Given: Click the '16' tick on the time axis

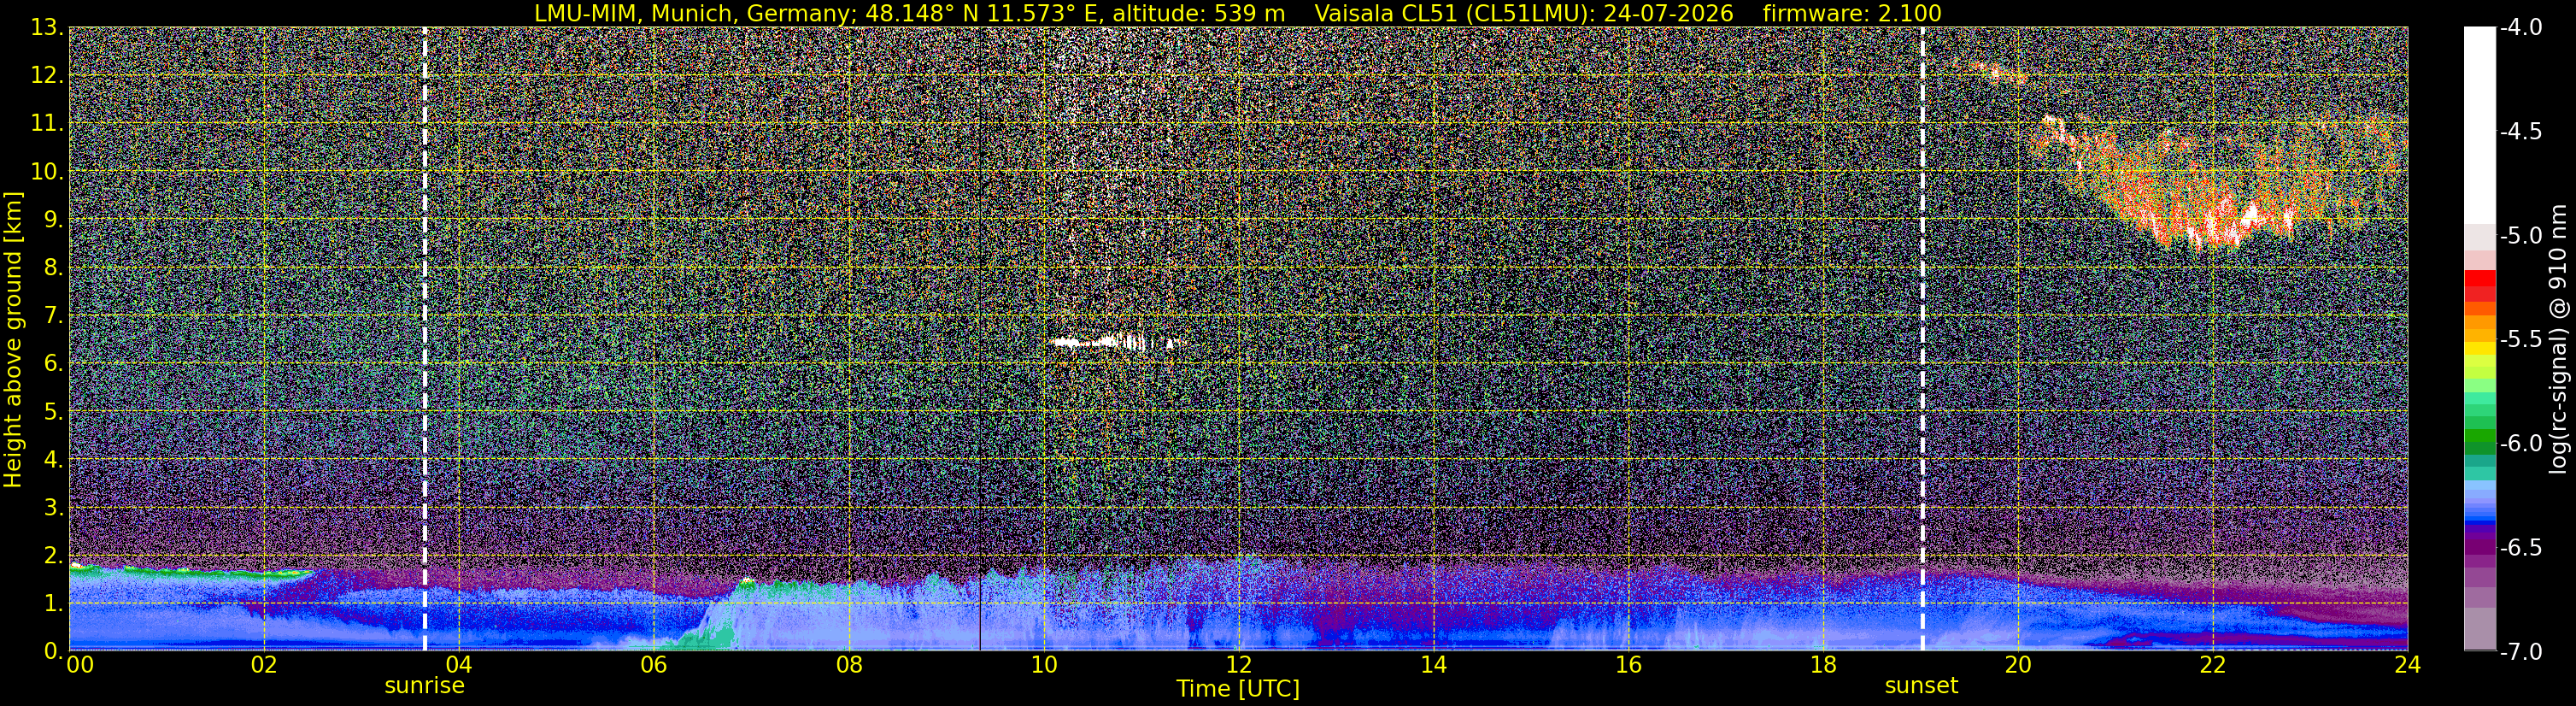Looking at the screenshot, I should coord(1628,665).
